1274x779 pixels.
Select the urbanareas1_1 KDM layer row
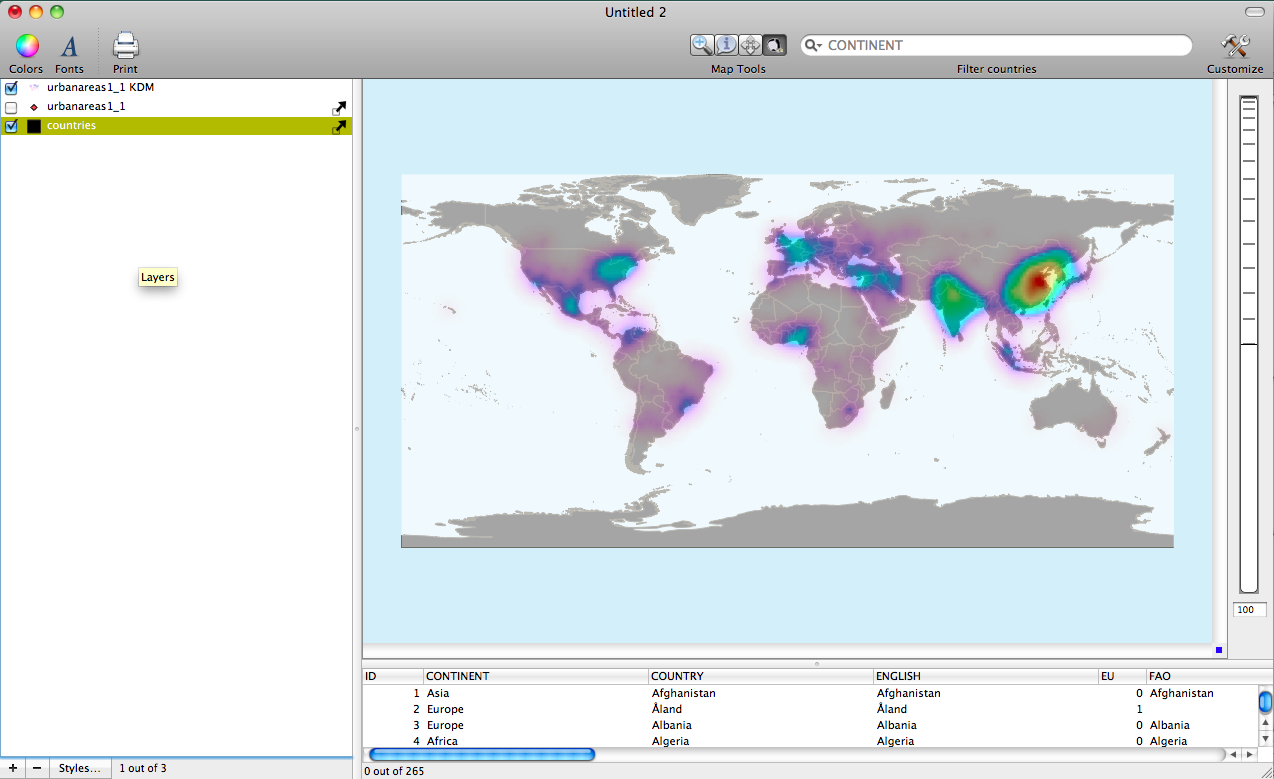[100, 88]
